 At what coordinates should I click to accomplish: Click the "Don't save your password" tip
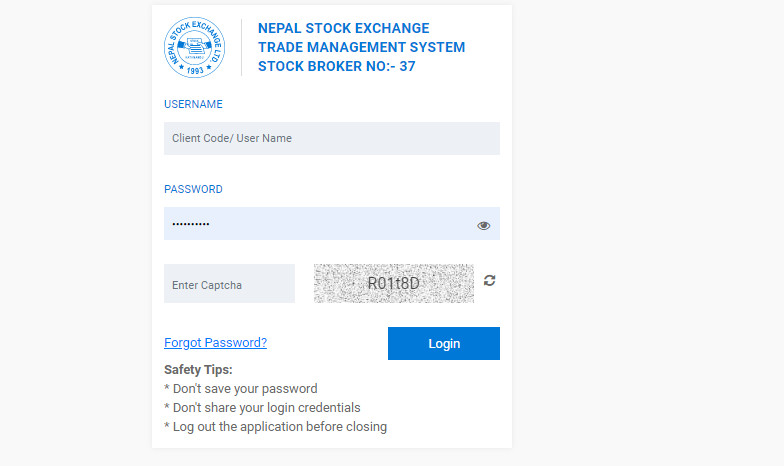click(x=240, y=388)
